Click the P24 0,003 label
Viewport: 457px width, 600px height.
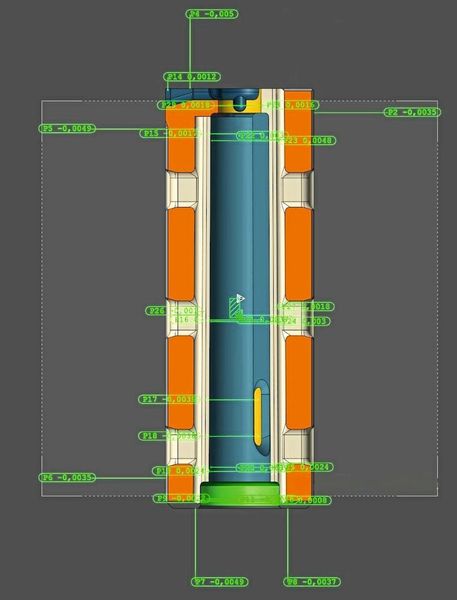[306, 321]
